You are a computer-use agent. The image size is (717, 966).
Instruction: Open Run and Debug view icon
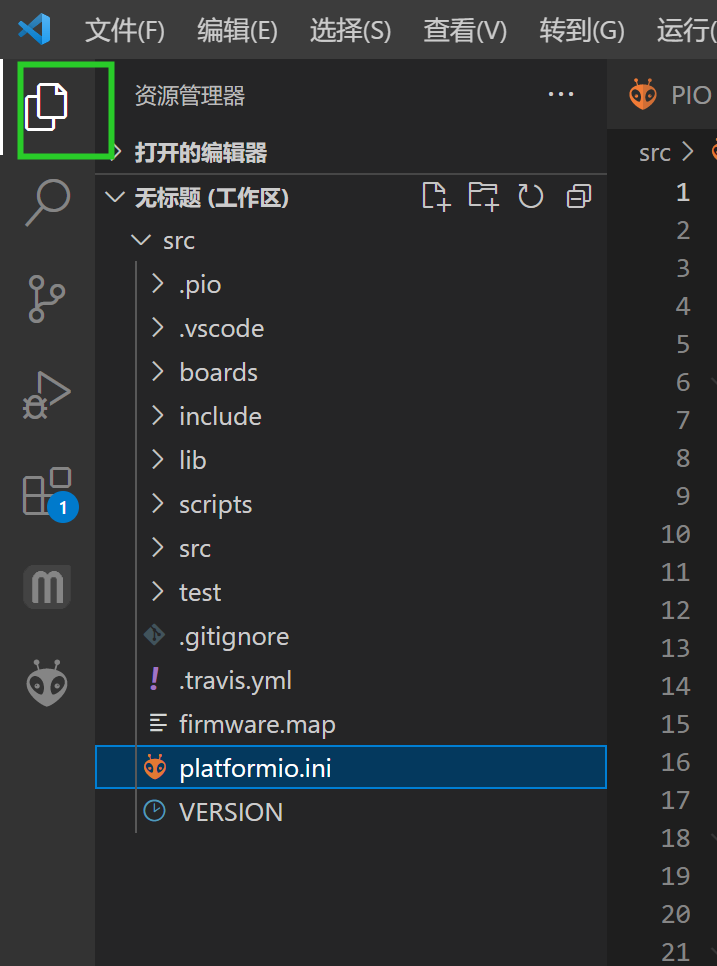47,395
